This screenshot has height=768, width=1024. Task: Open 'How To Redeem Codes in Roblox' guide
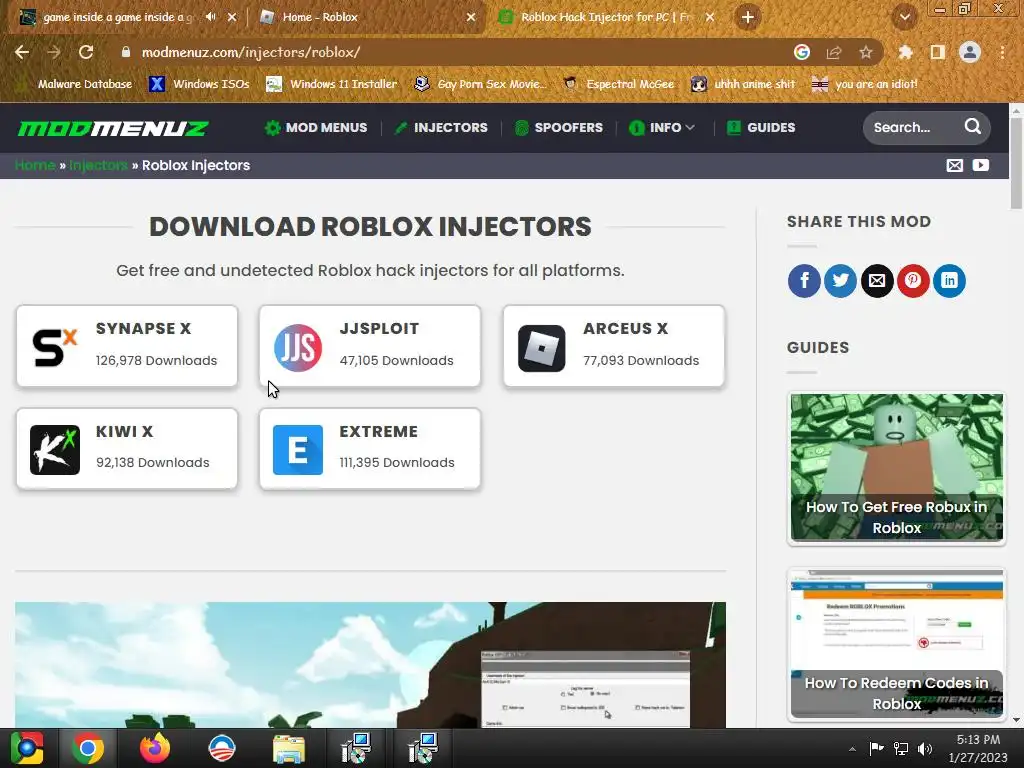coord(897,644)
